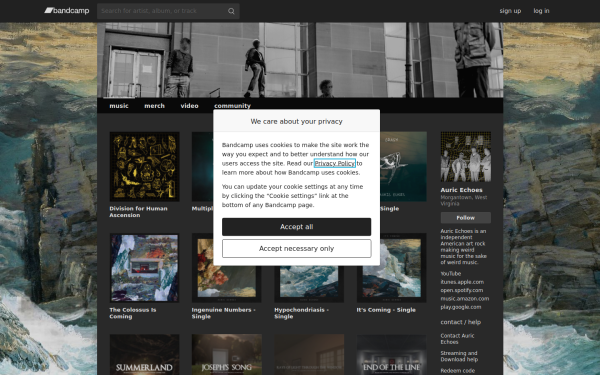The image size is (600, 375).
Task: Open Streaming and Download help link
Action: (459, 356)
